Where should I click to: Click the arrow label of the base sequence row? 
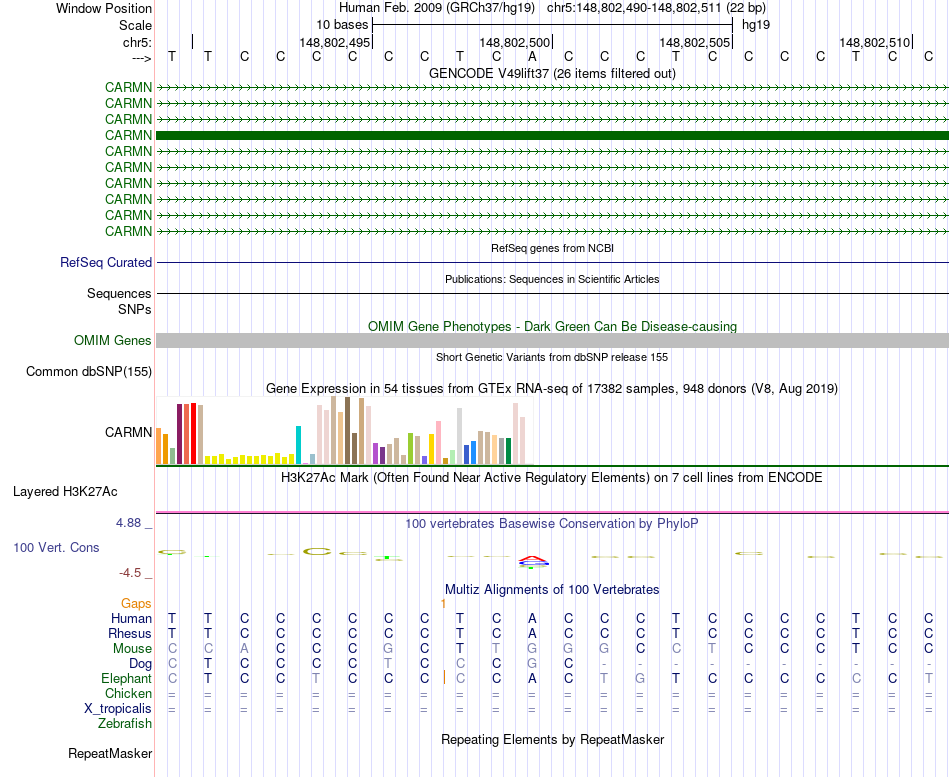coord(142,58)
